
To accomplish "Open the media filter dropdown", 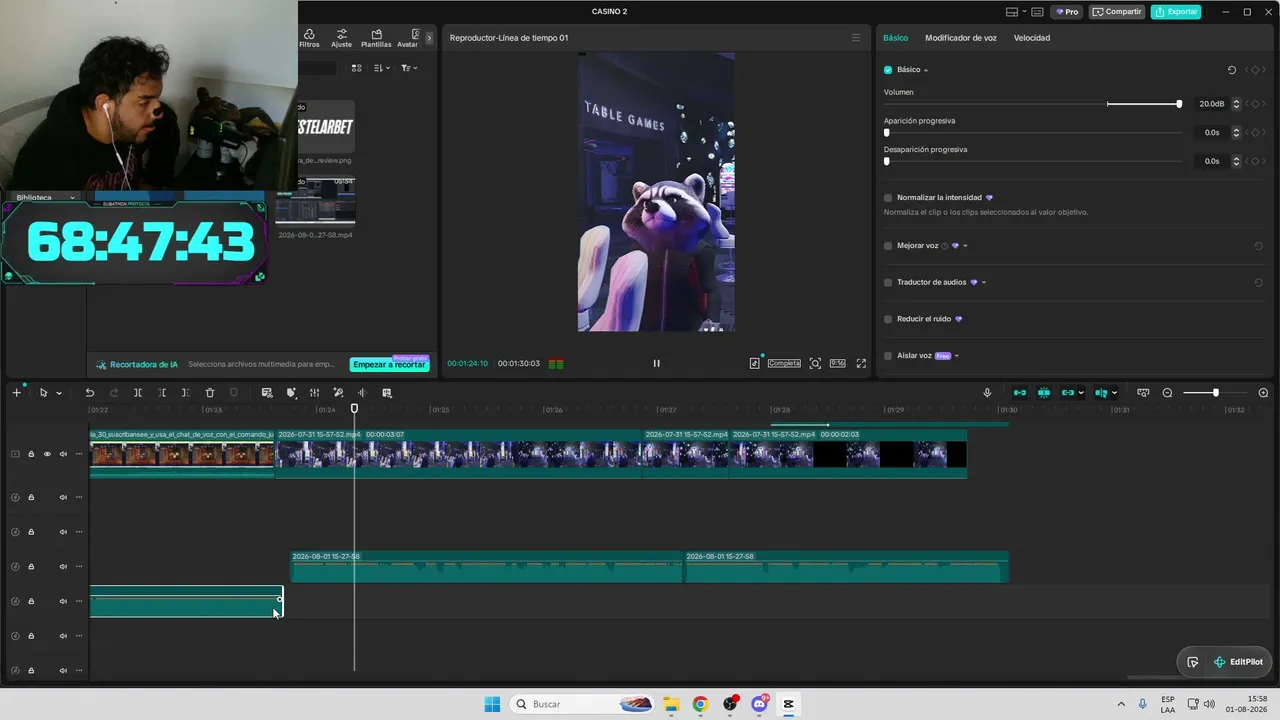I will pos(409,68).
